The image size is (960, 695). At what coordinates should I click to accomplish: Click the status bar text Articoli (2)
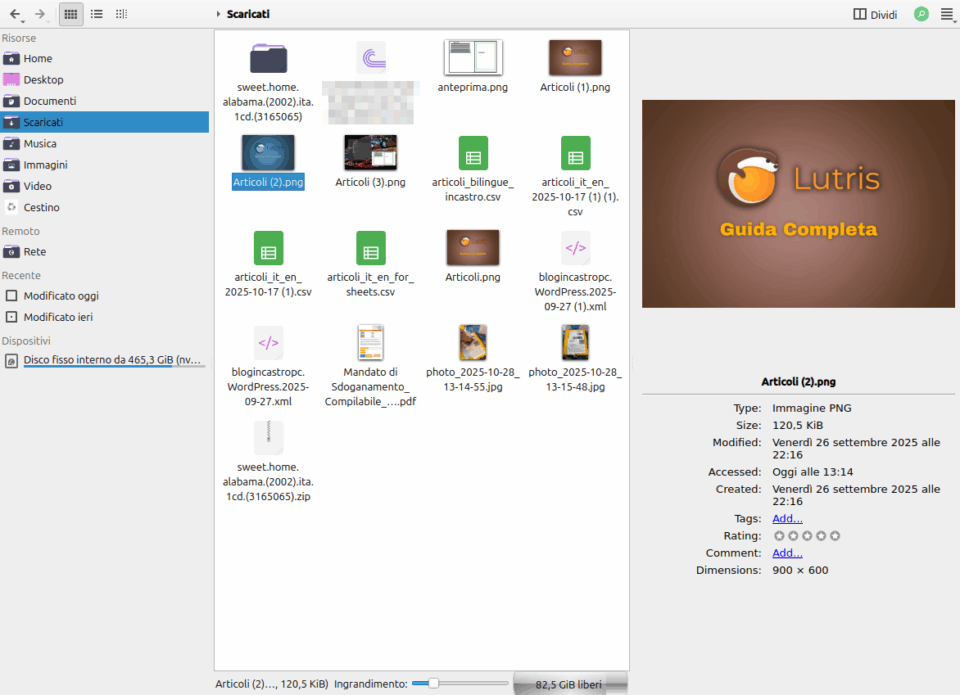[x=272, y=684]
